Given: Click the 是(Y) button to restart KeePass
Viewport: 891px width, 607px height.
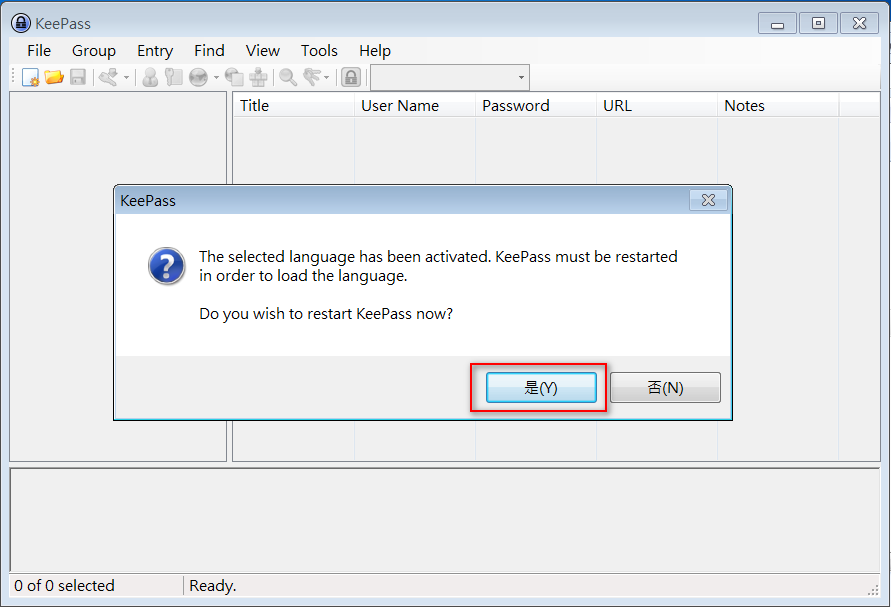Looking at the screenshot, I should [541, 388].
